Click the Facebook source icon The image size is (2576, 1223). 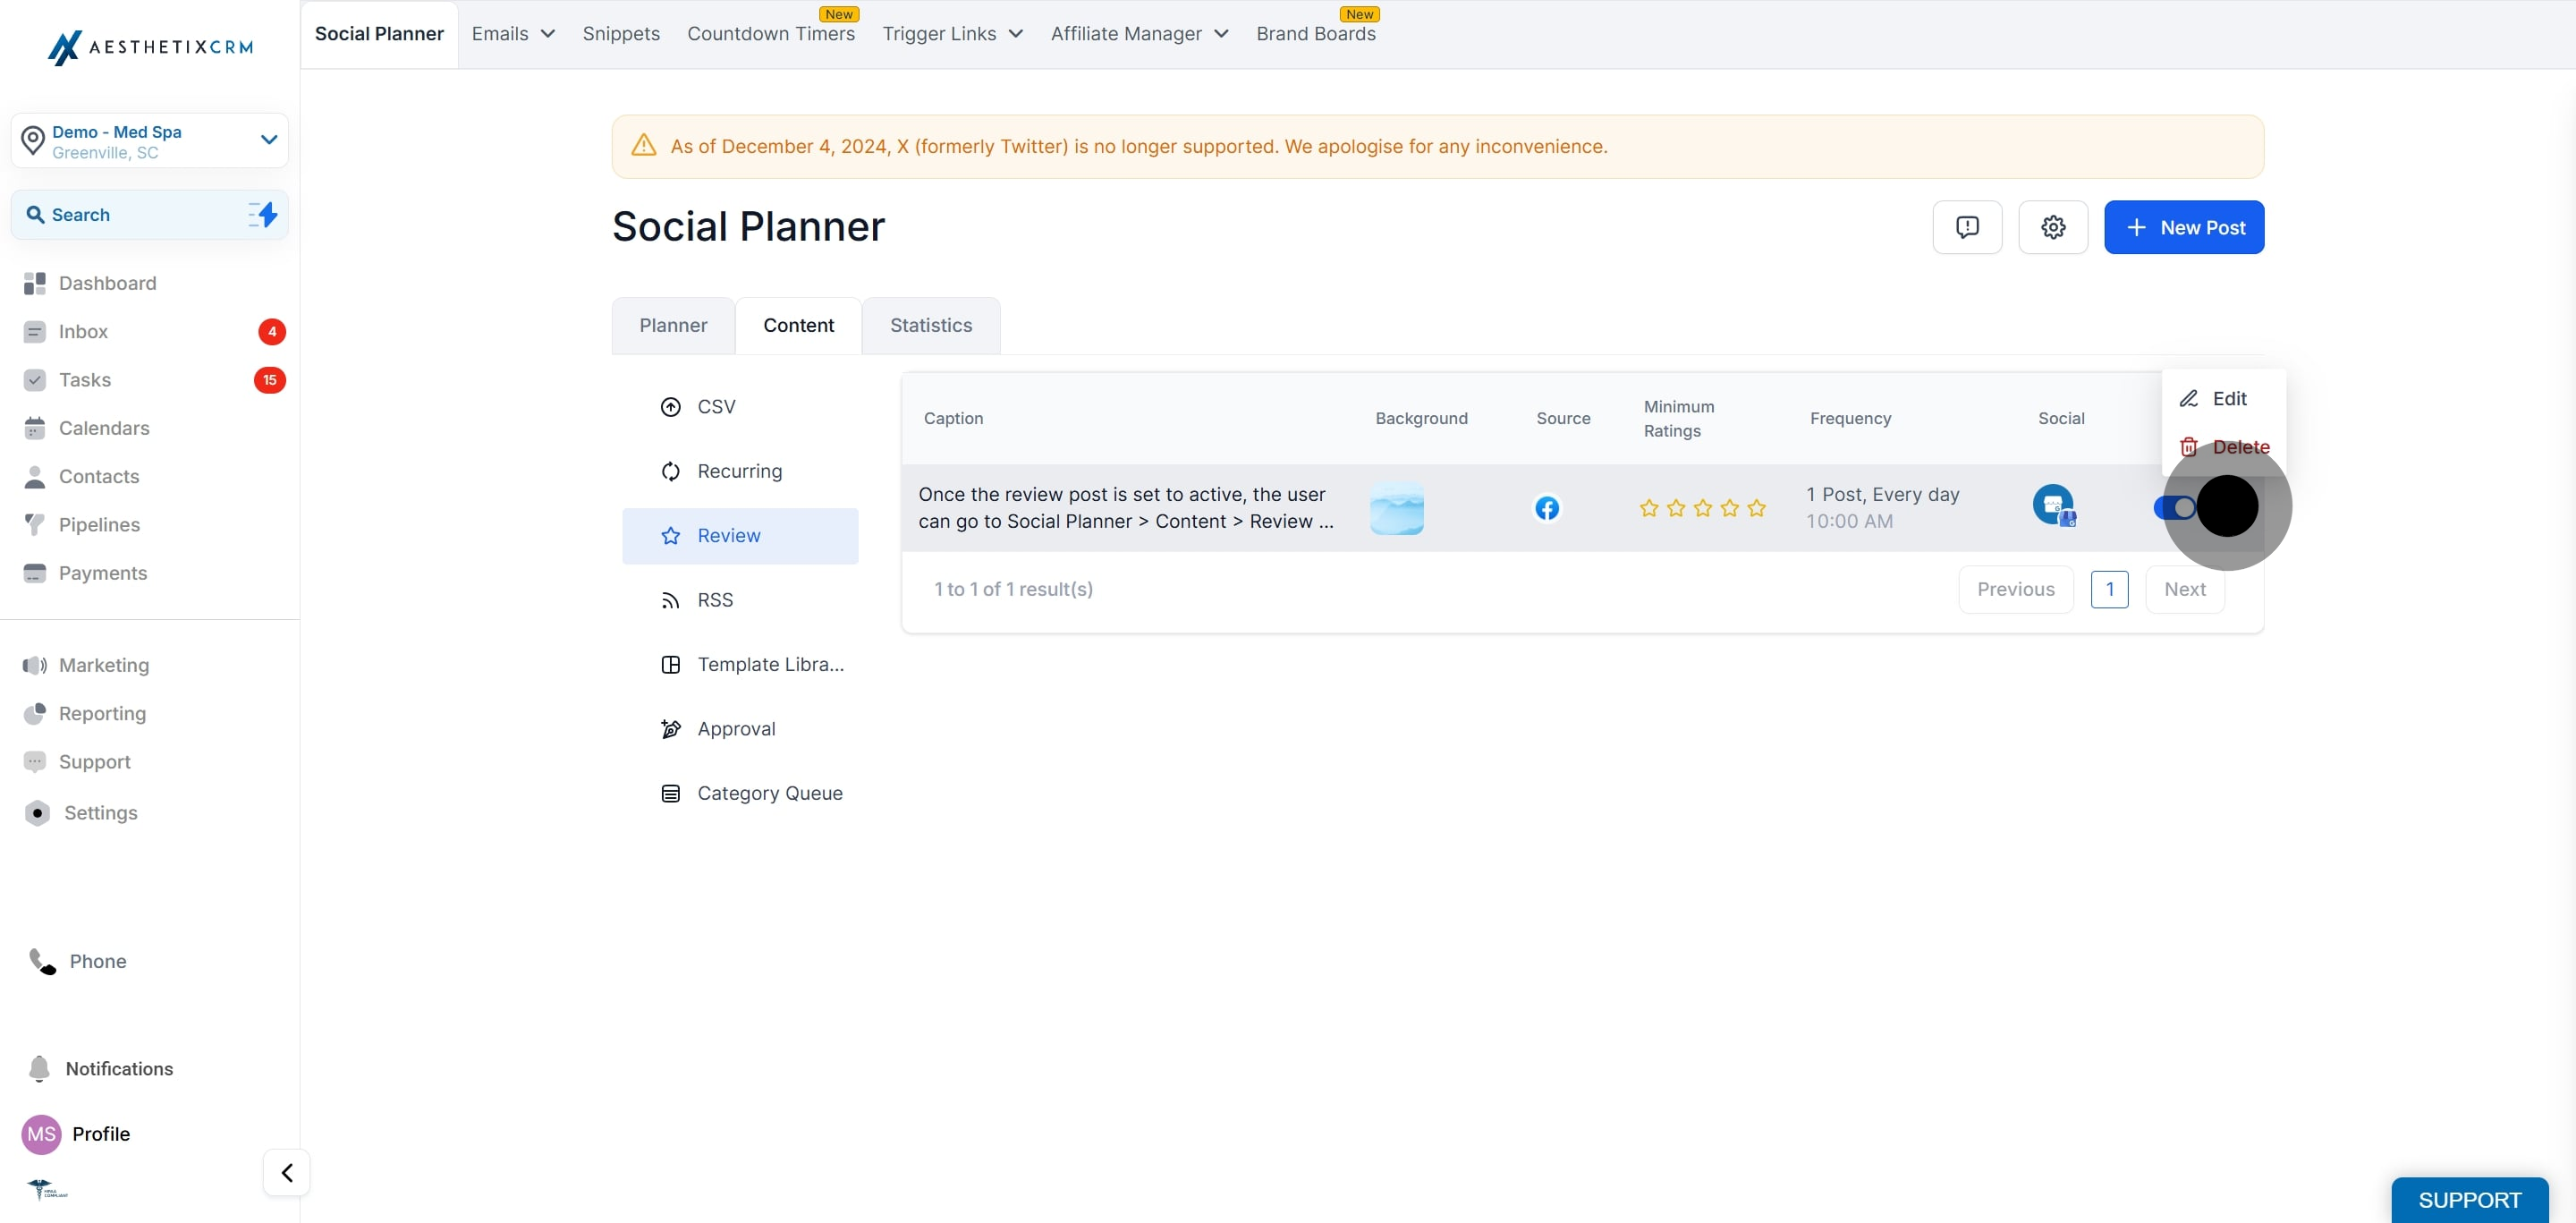pos(1546,508)
